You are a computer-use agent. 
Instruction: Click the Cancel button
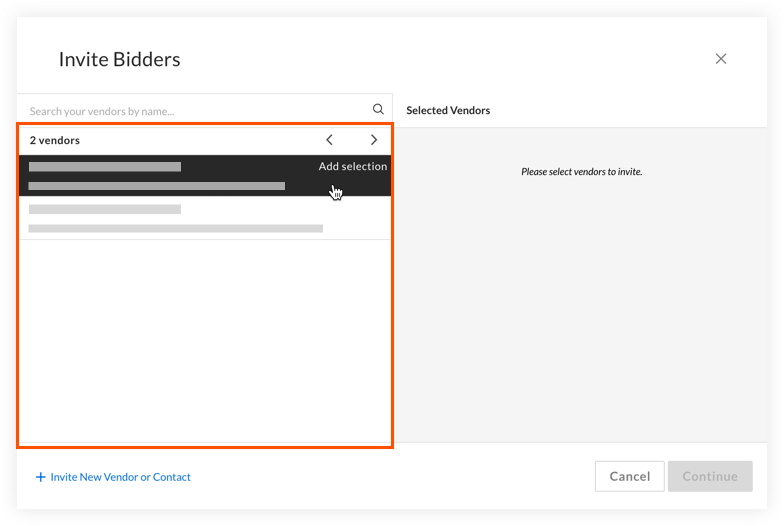click(x=630, y=476)
